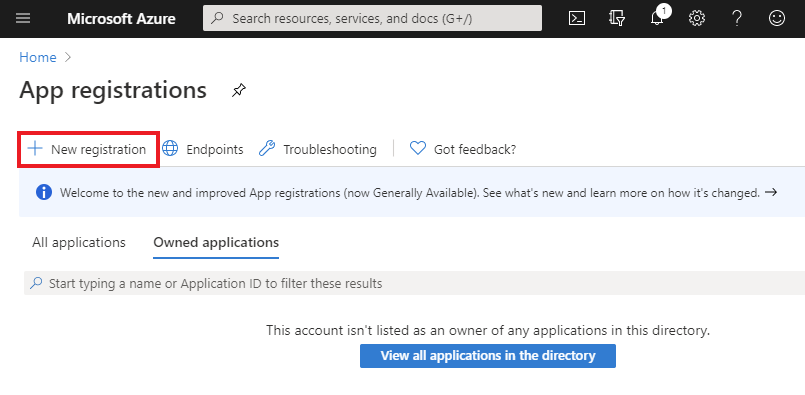Open the hamburger portal menu
The image size is (805, 395).
[x=23, y=18]
